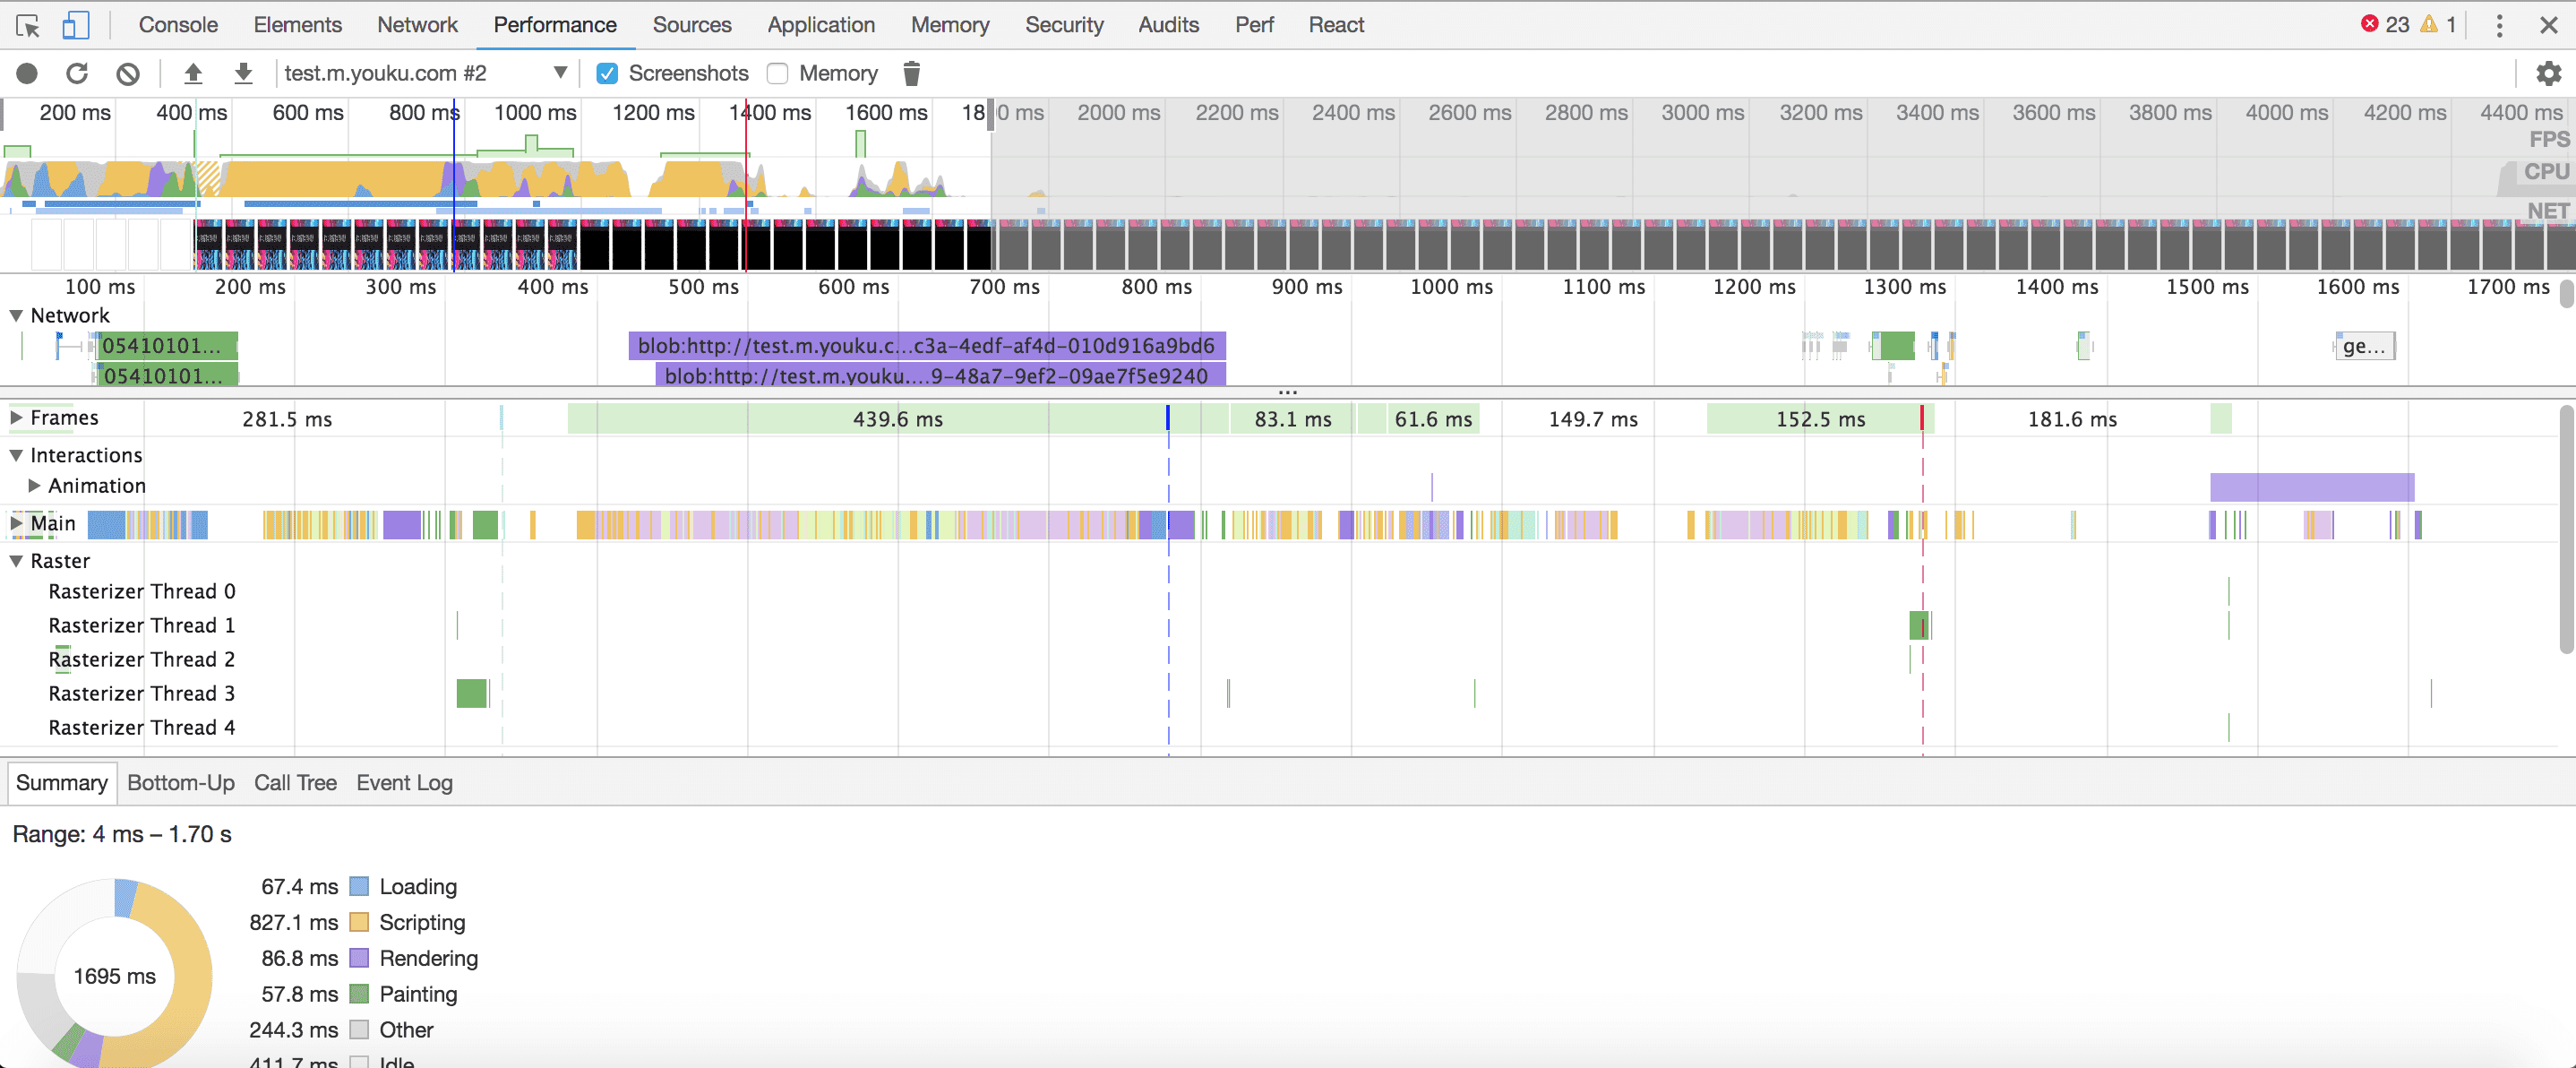The width and height of the screenshot is (2576, 1068).
Task: Reload and profile page icon
Action: point(77,73)
